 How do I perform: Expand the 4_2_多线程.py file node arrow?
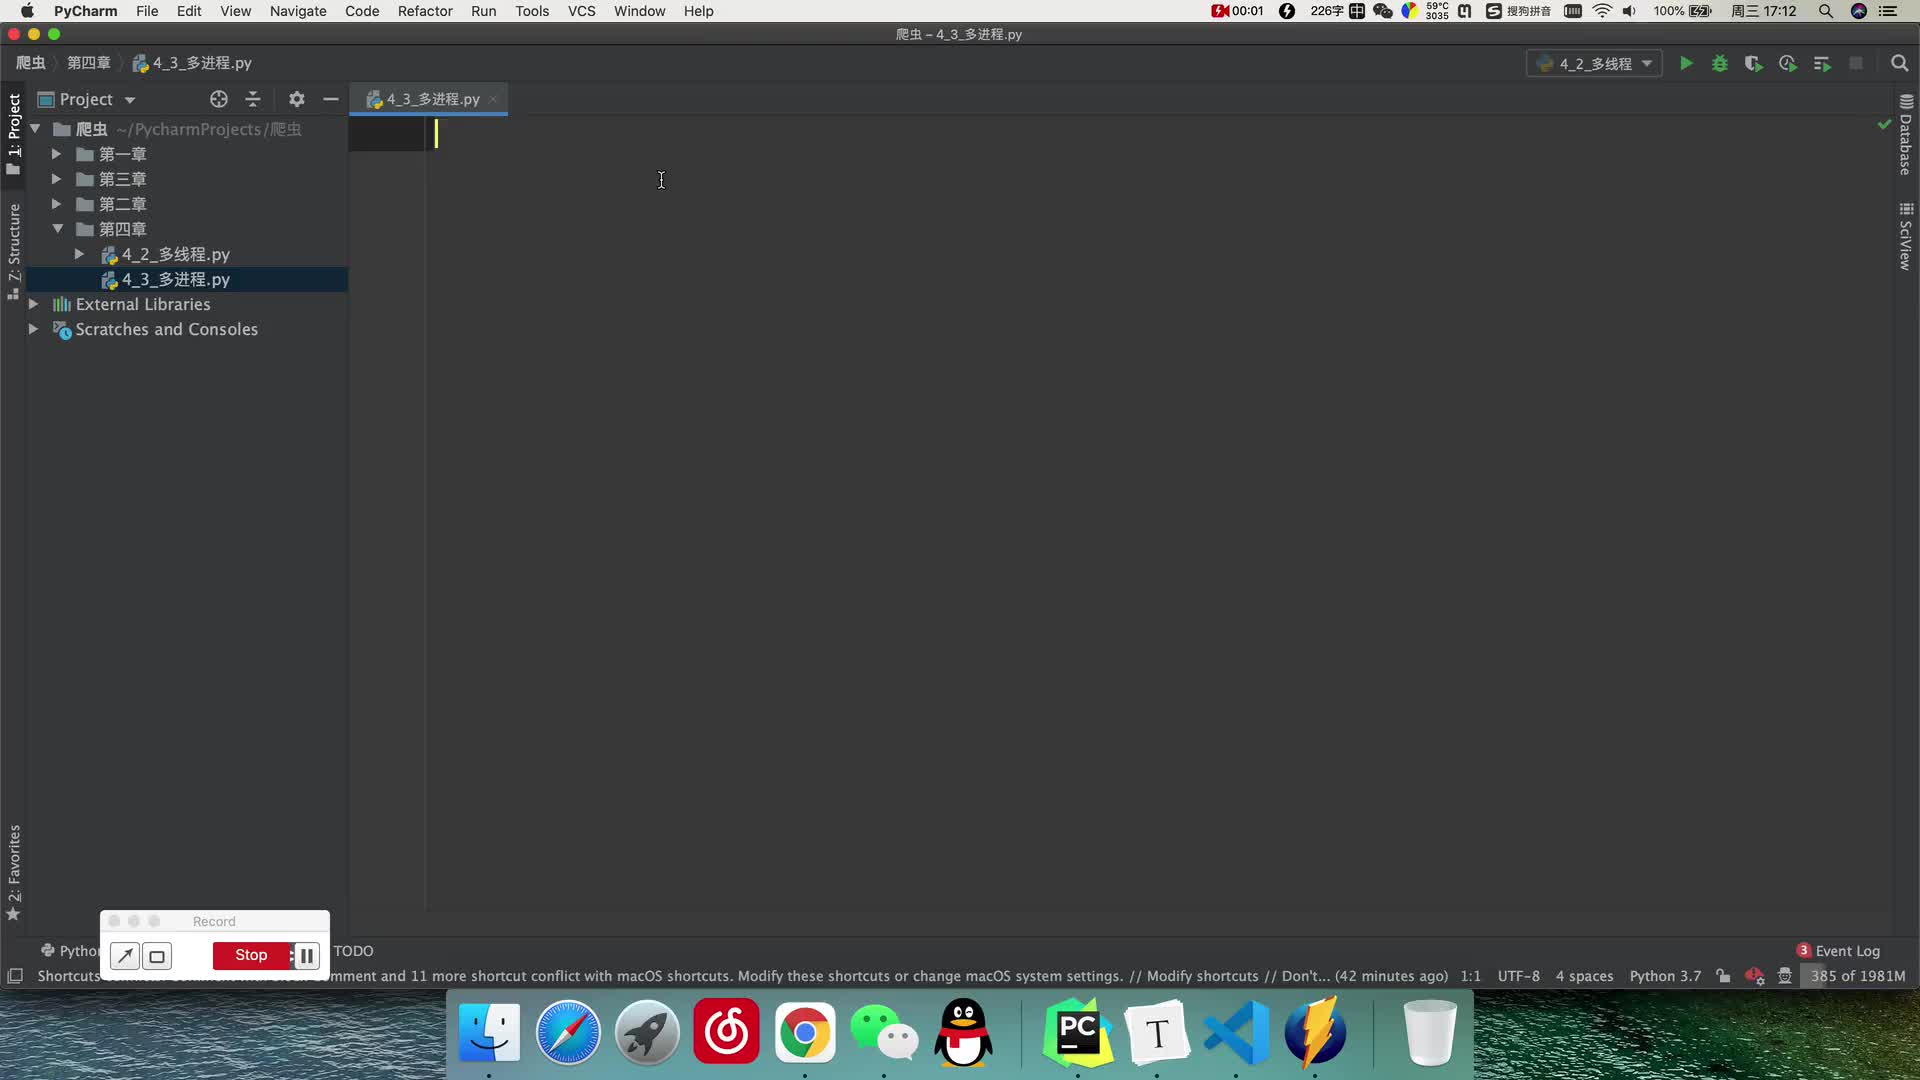point(79,254)
